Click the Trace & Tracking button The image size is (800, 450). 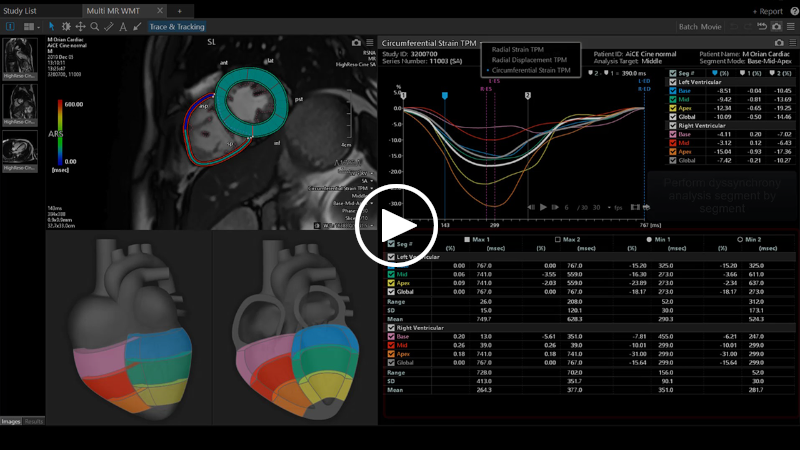[x=177, y=27]
